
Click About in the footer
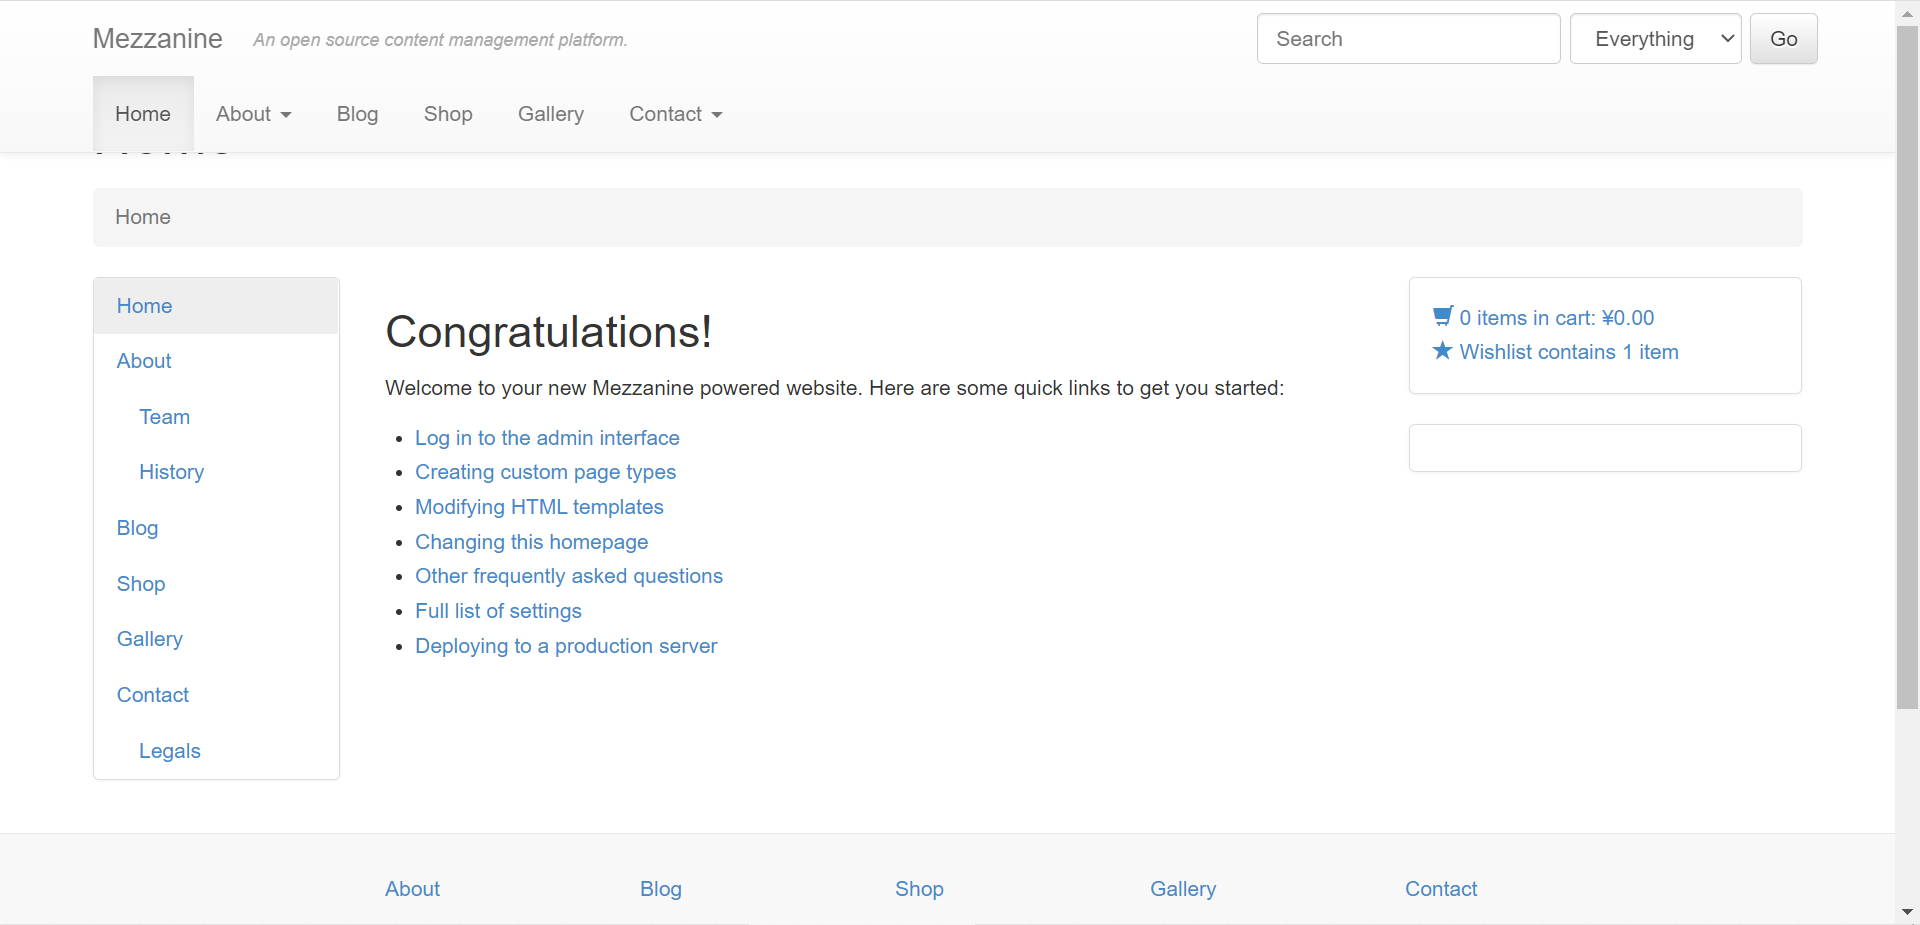coord(412,889)
